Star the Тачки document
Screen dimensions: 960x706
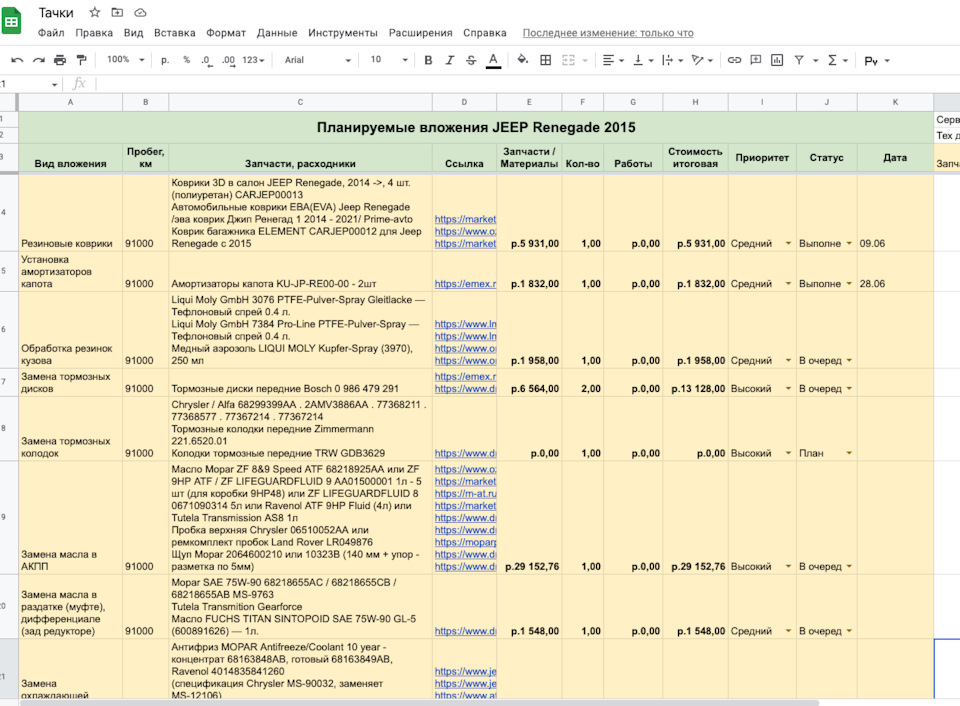pyautogui.click(x=94, y=12)
